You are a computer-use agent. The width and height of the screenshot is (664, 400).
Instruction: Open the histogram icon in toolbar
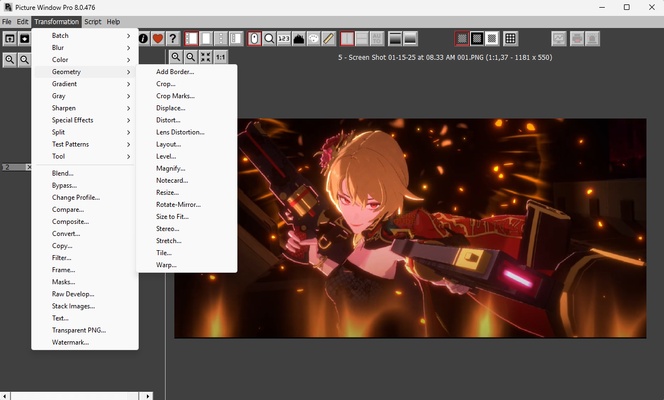pos(299,39)
